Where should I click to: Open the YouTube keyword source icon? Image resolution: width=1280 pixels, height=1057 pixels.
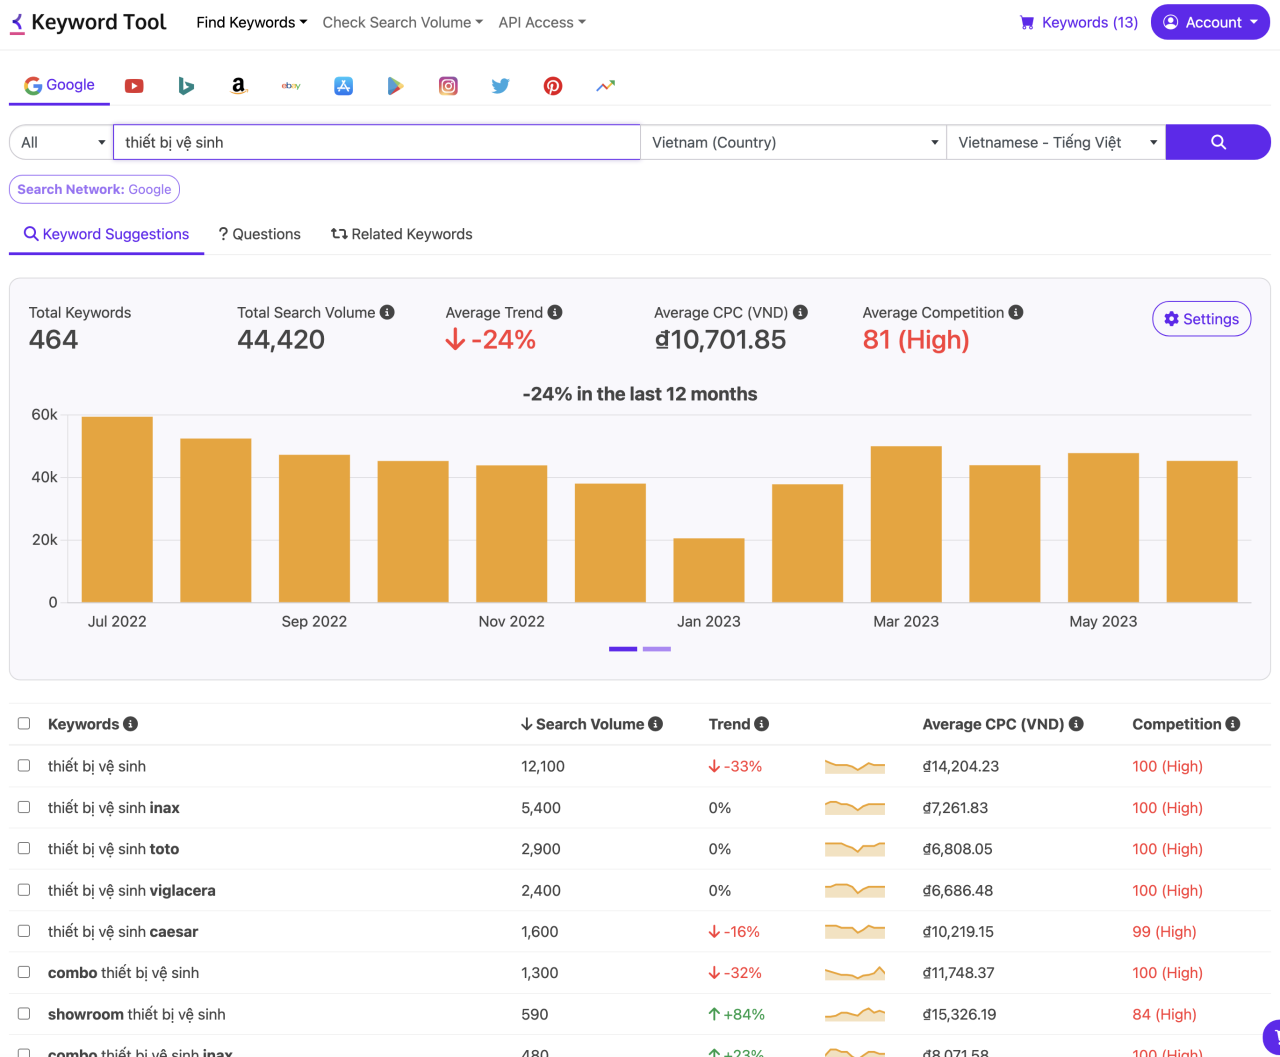pyautogui.click(x=134, y=86)
